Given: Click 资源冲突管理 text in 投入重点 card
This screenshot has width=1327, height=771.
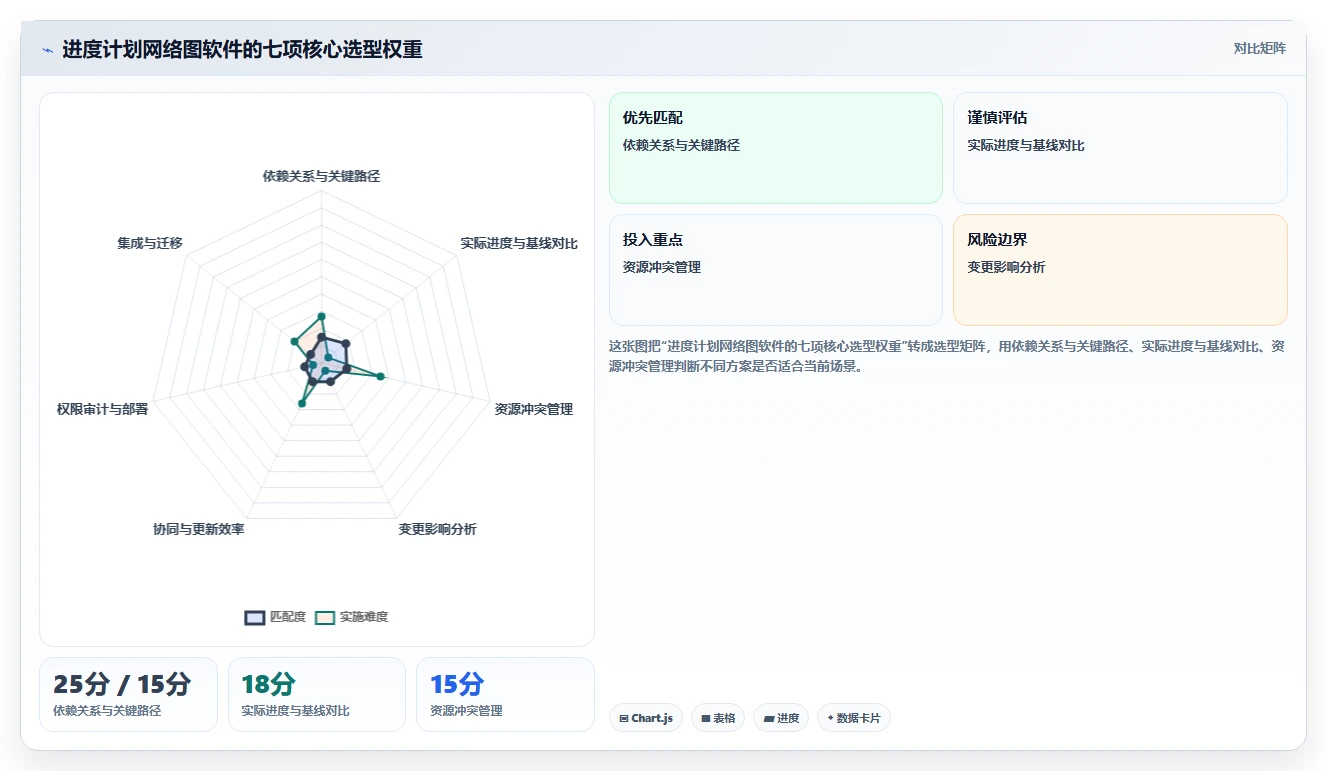Looking at the screenshot, I should [x=662, y=267].
